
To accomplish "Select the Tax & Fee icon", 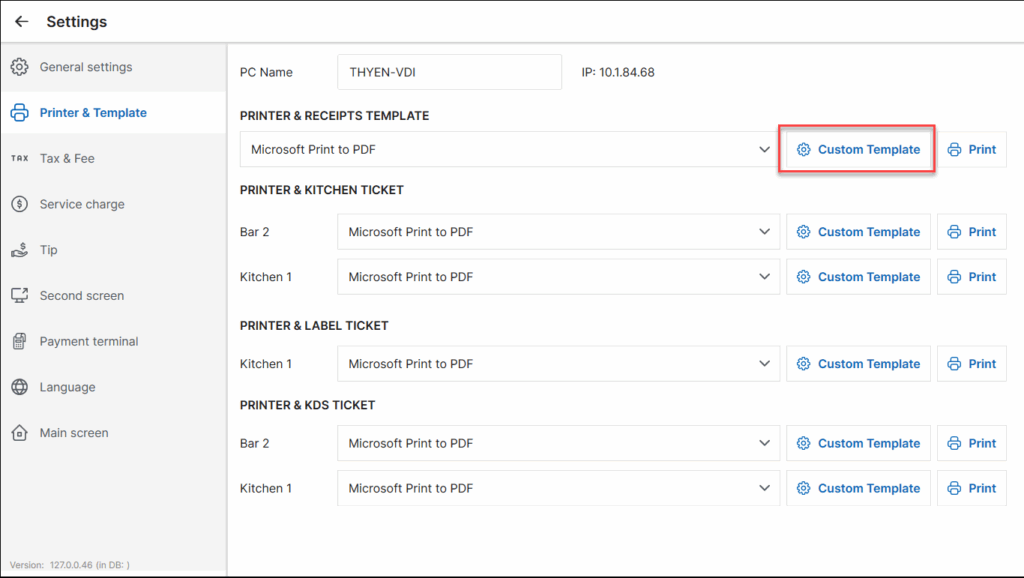I will click(20, 158).
